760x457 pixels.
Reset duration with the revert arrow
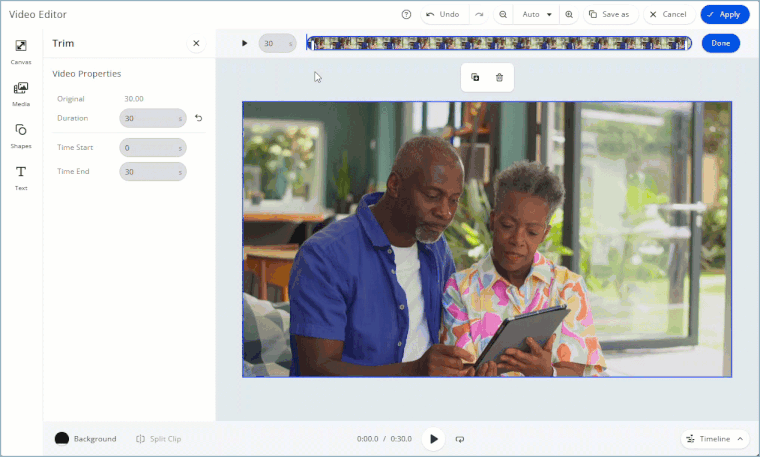[x=198, y=118]
